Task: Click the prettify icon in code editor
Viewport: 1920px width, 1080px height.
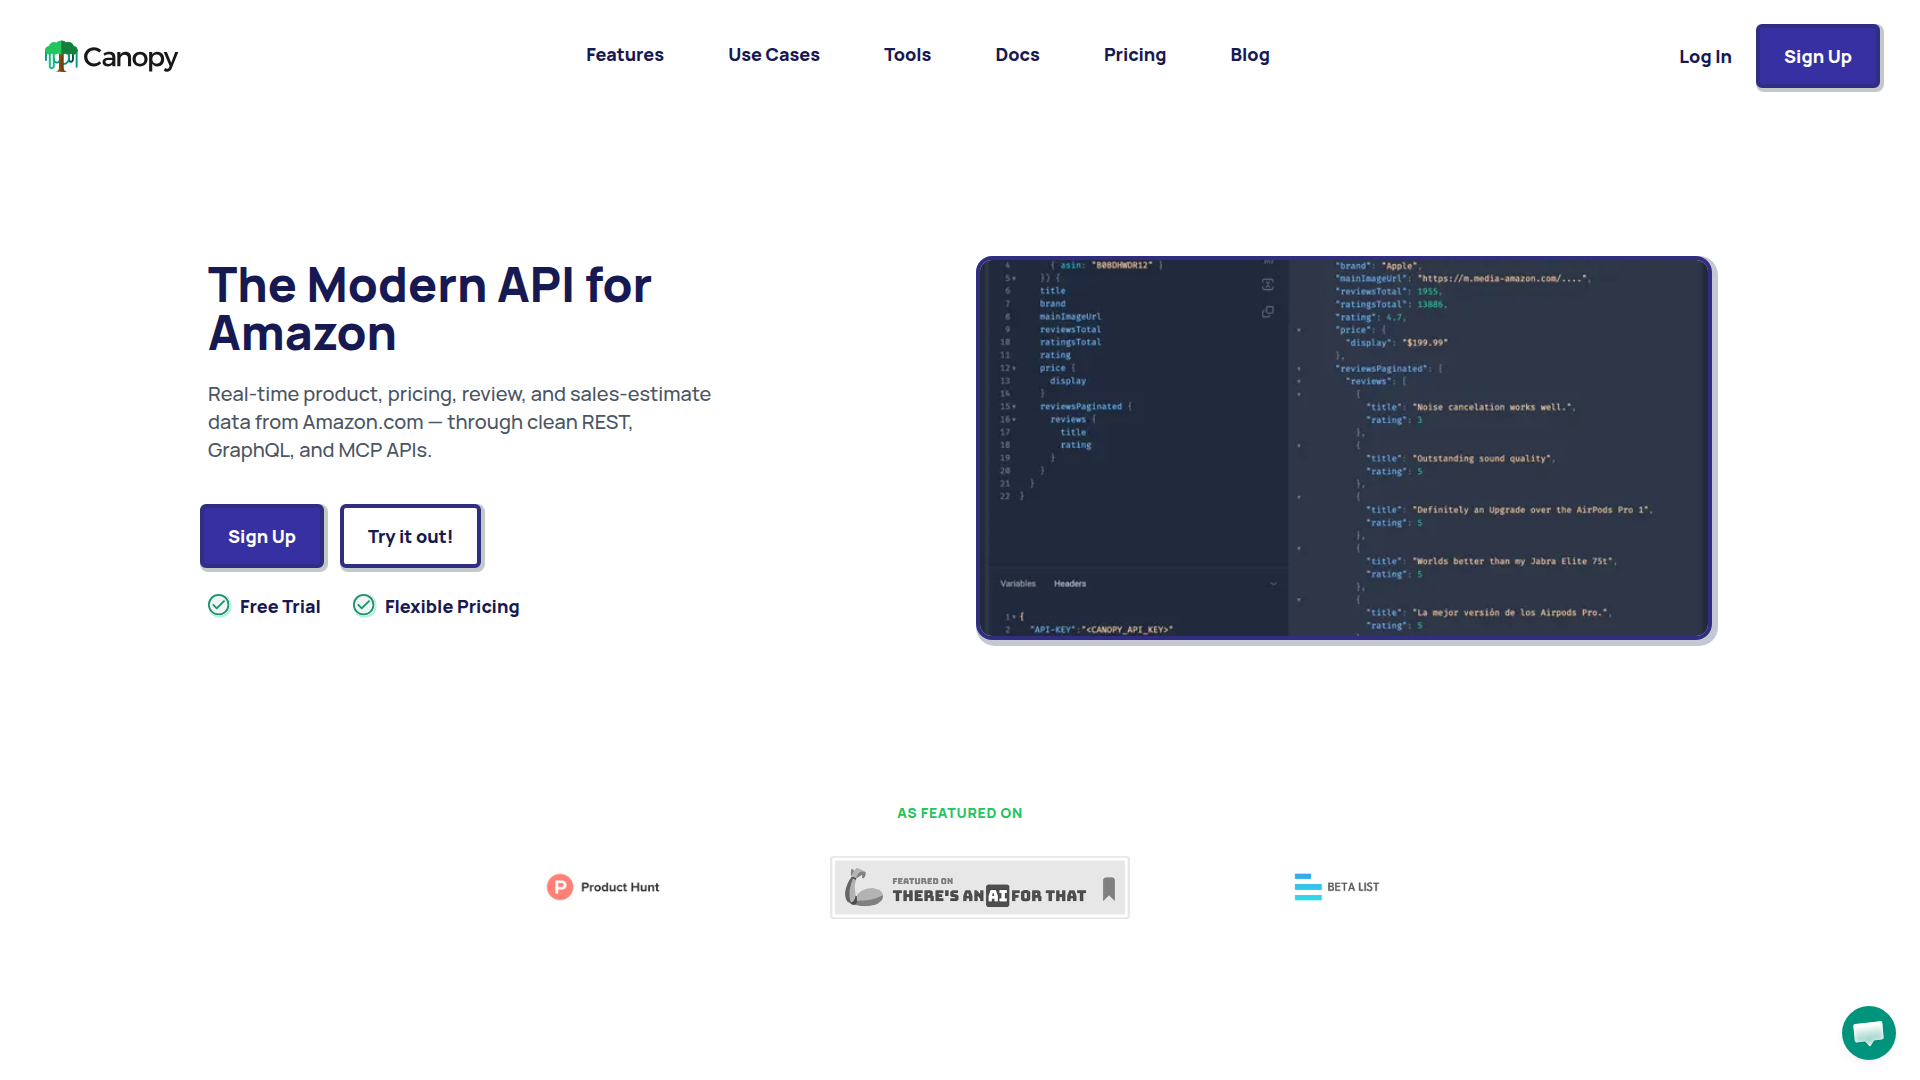Action: (x=1268, y=285)
